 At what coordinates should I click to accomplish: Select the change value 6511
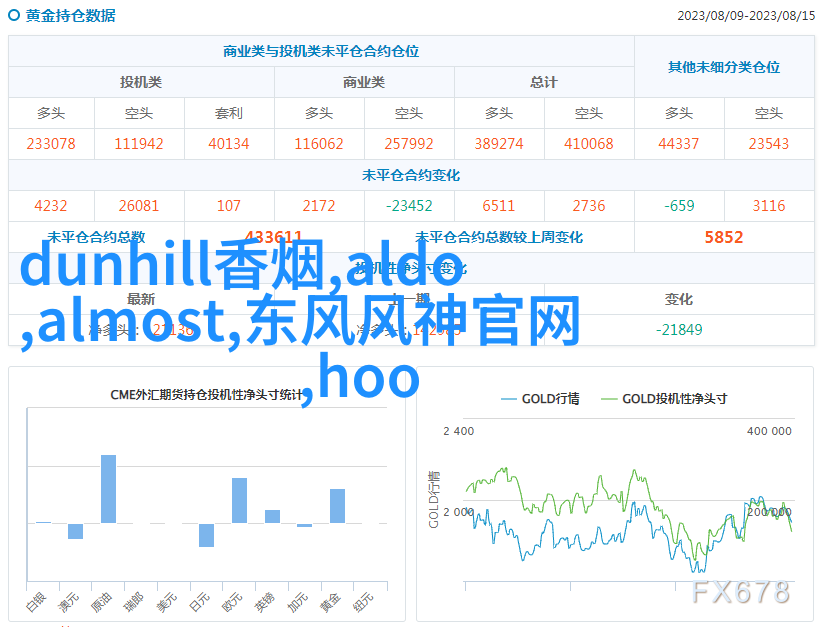pos(499,206)
